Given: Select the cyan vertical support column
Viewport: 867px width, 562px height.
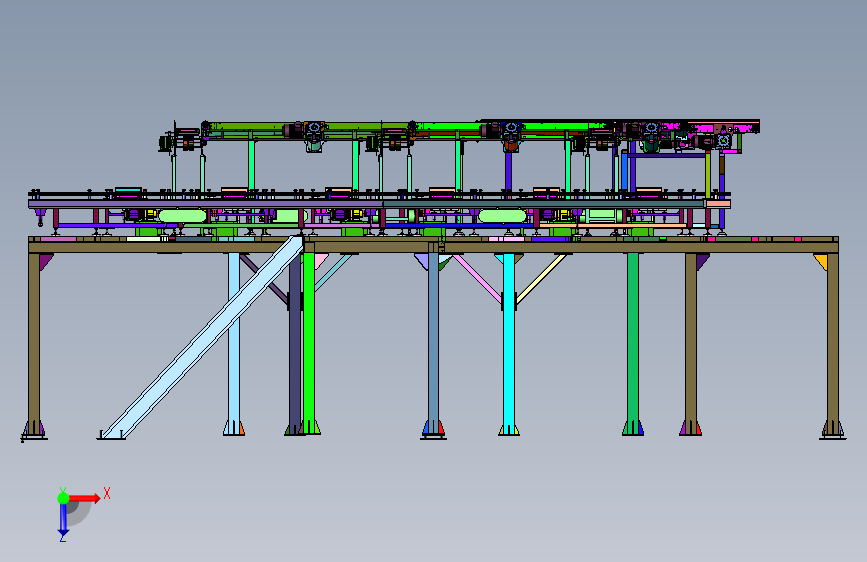Looking at the screenshot, I should 509,343.
